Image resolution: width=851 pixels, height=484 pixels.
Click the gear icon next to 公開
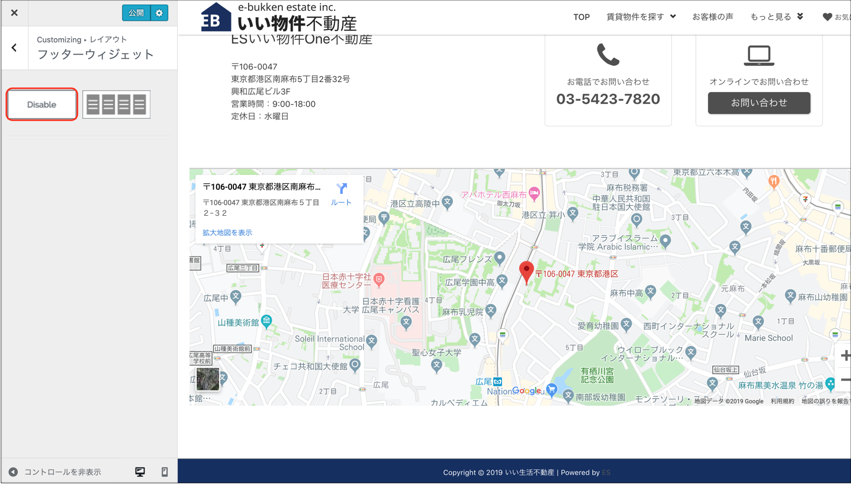159,13
